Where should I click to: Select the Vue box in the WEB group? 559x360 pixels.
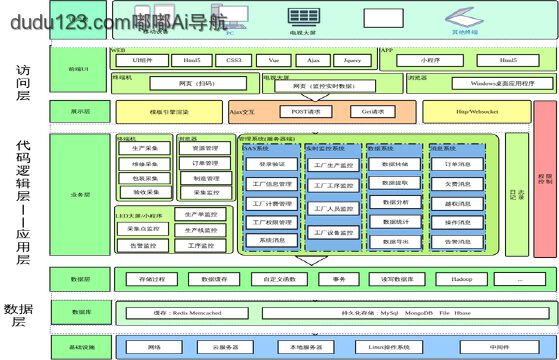[x=273, y=60]
